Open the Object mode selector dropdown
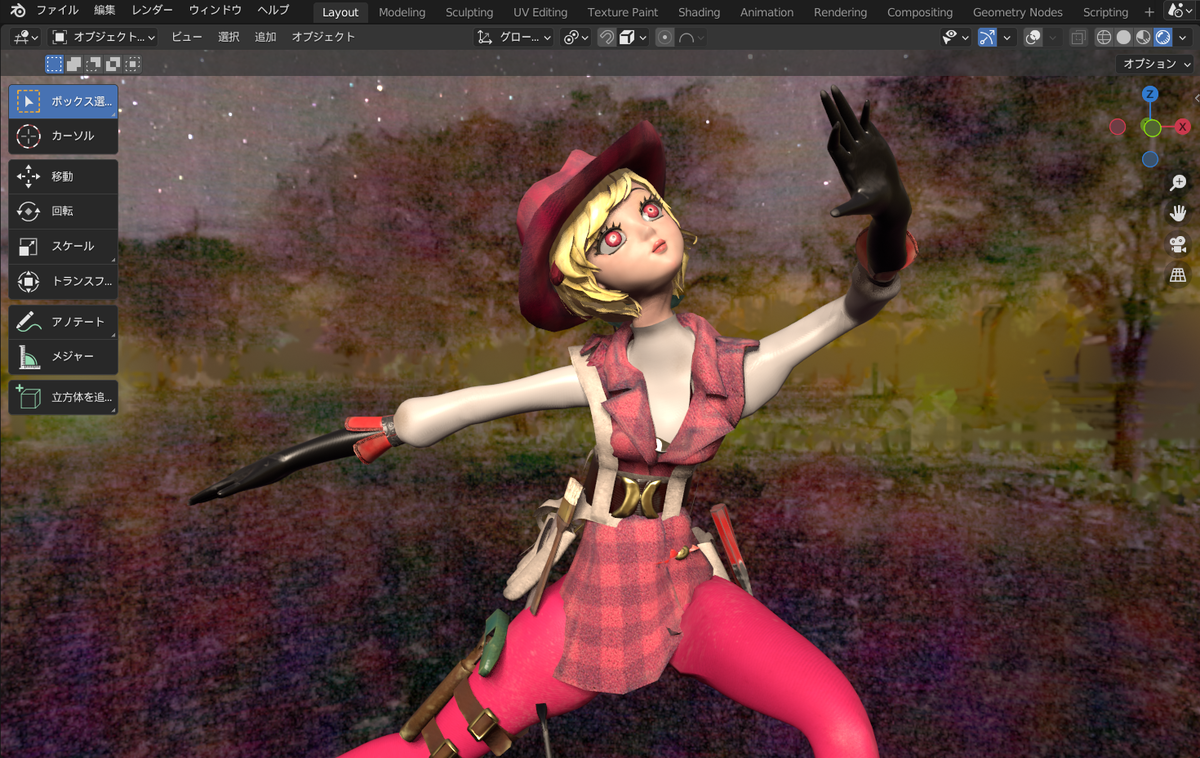This screenshot has width=1200, height=758. tap(103, 37)
